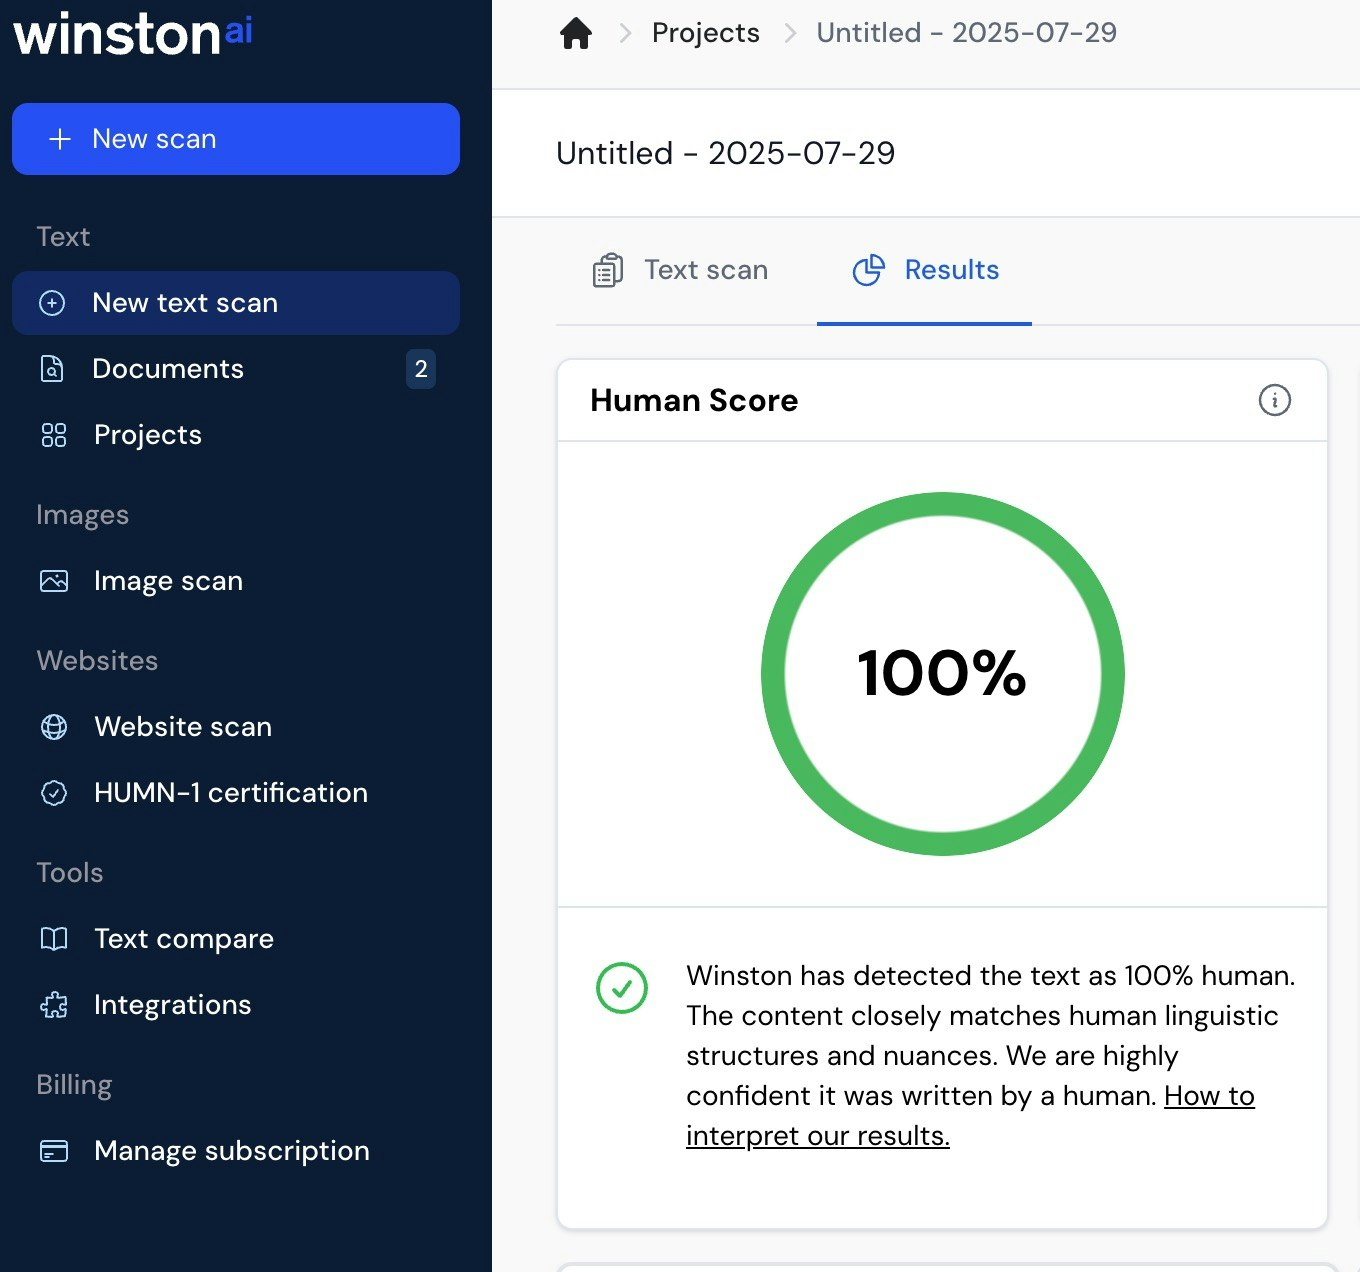Click the Text compare book icon

[x=54, y=939]
